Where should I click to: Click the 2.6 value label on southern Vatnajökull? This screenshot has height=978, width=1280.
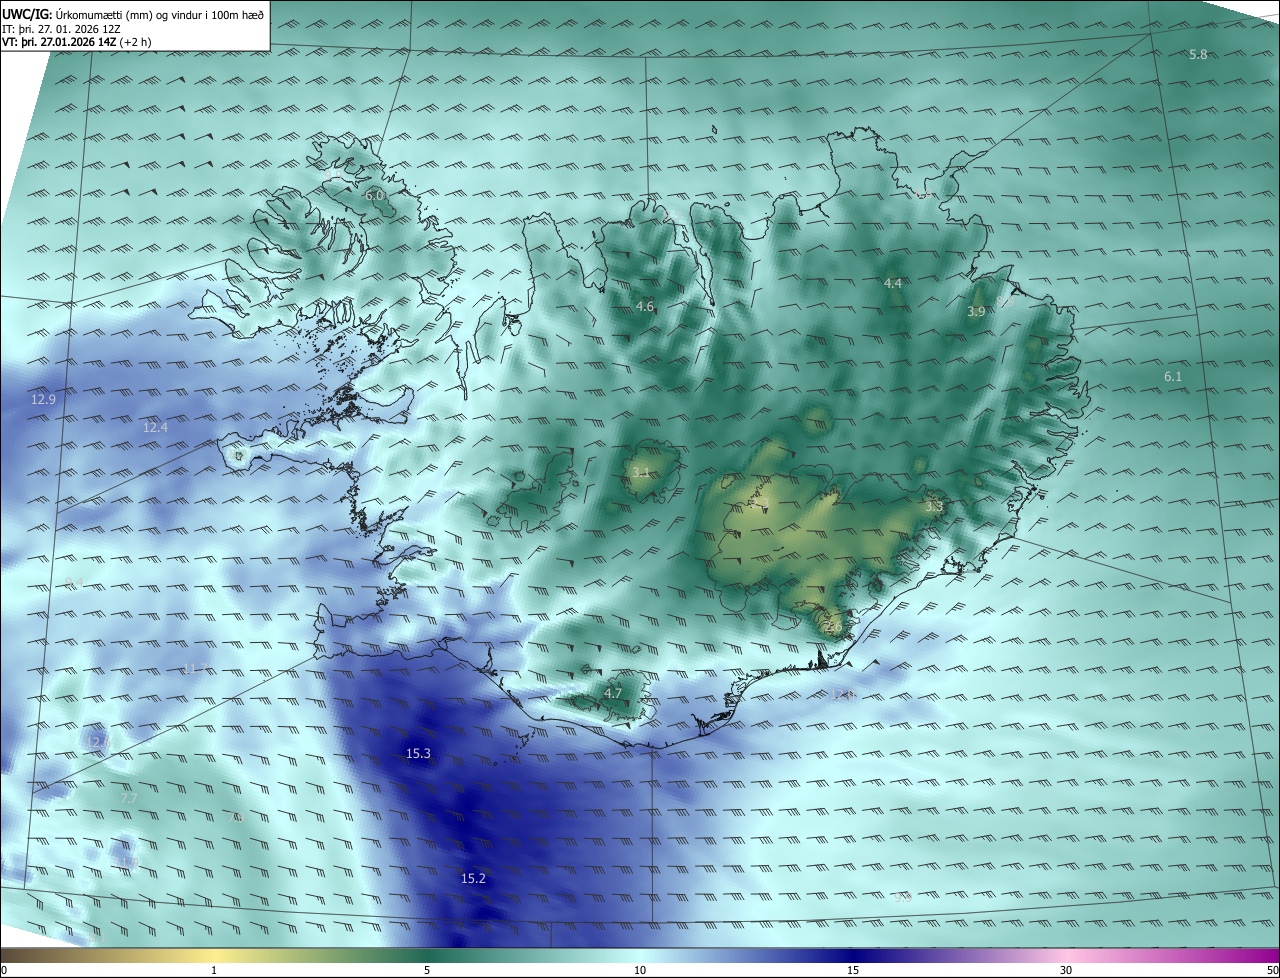[x=834, y=627]
